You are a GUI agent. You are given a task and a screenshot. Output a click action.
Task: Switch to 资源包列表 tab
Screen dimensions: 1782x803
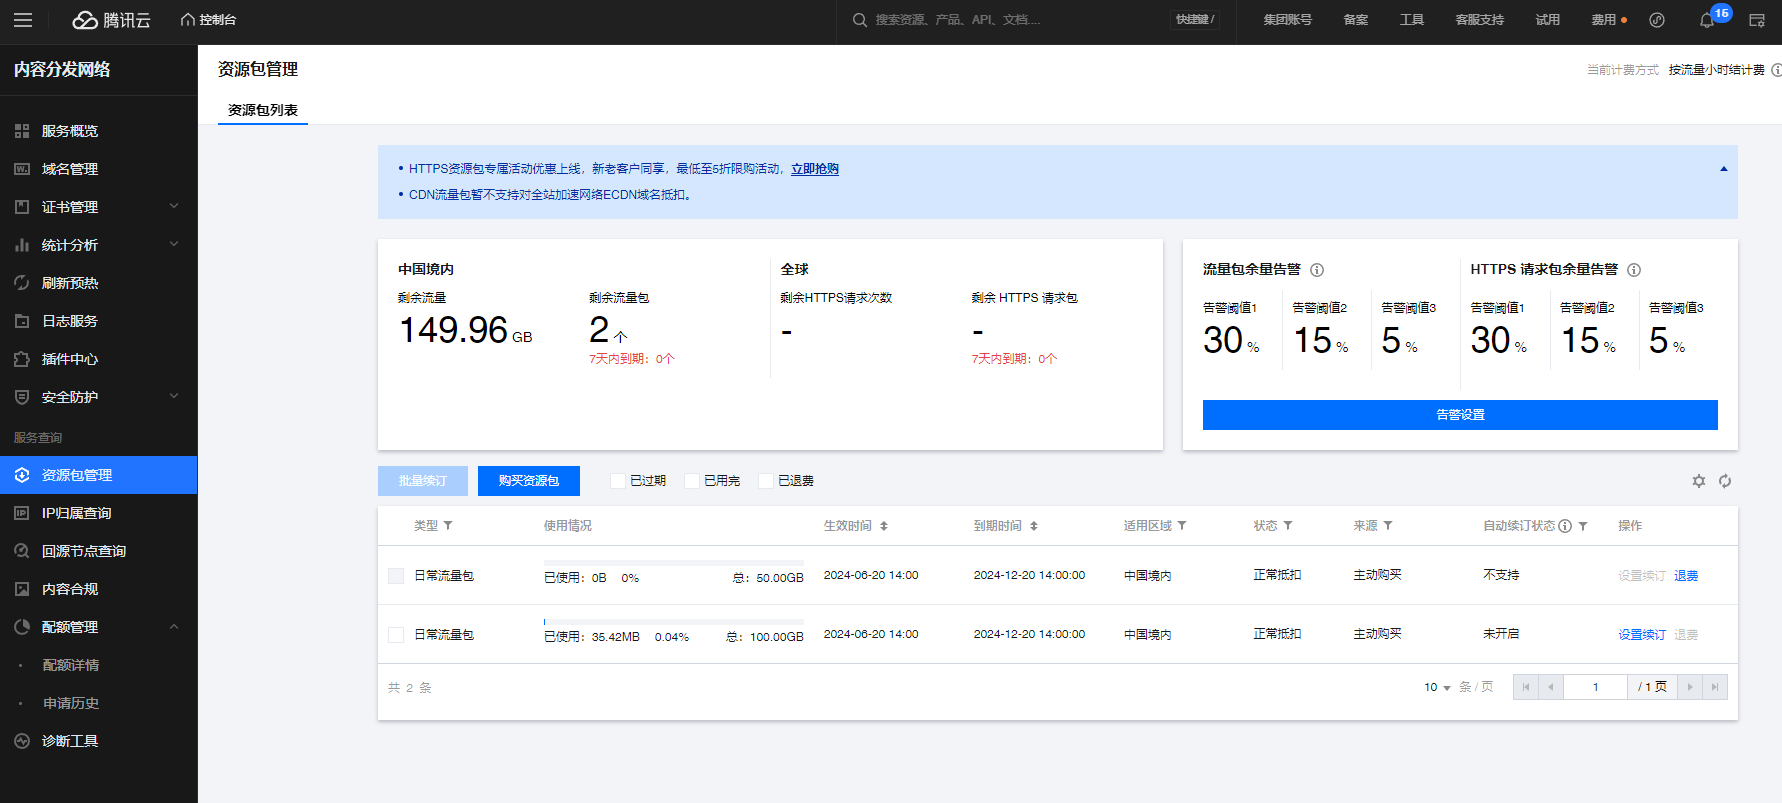[263, 110]
